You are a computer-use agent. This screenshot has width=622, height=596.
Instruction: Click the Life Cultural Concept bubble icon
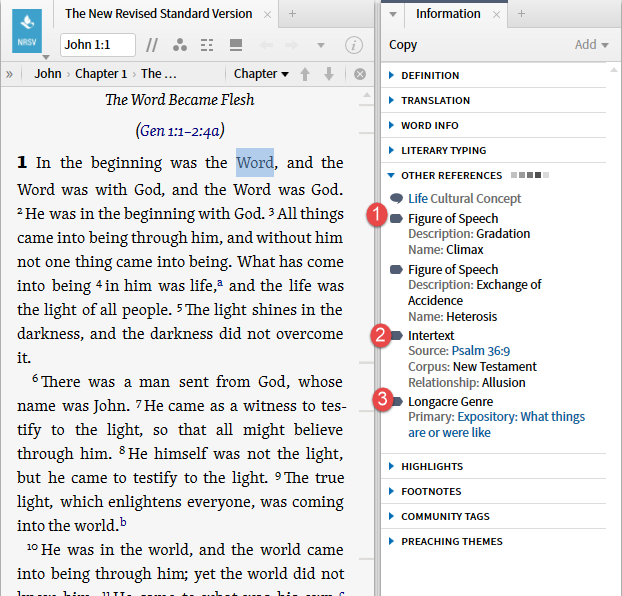coord(396,198)
